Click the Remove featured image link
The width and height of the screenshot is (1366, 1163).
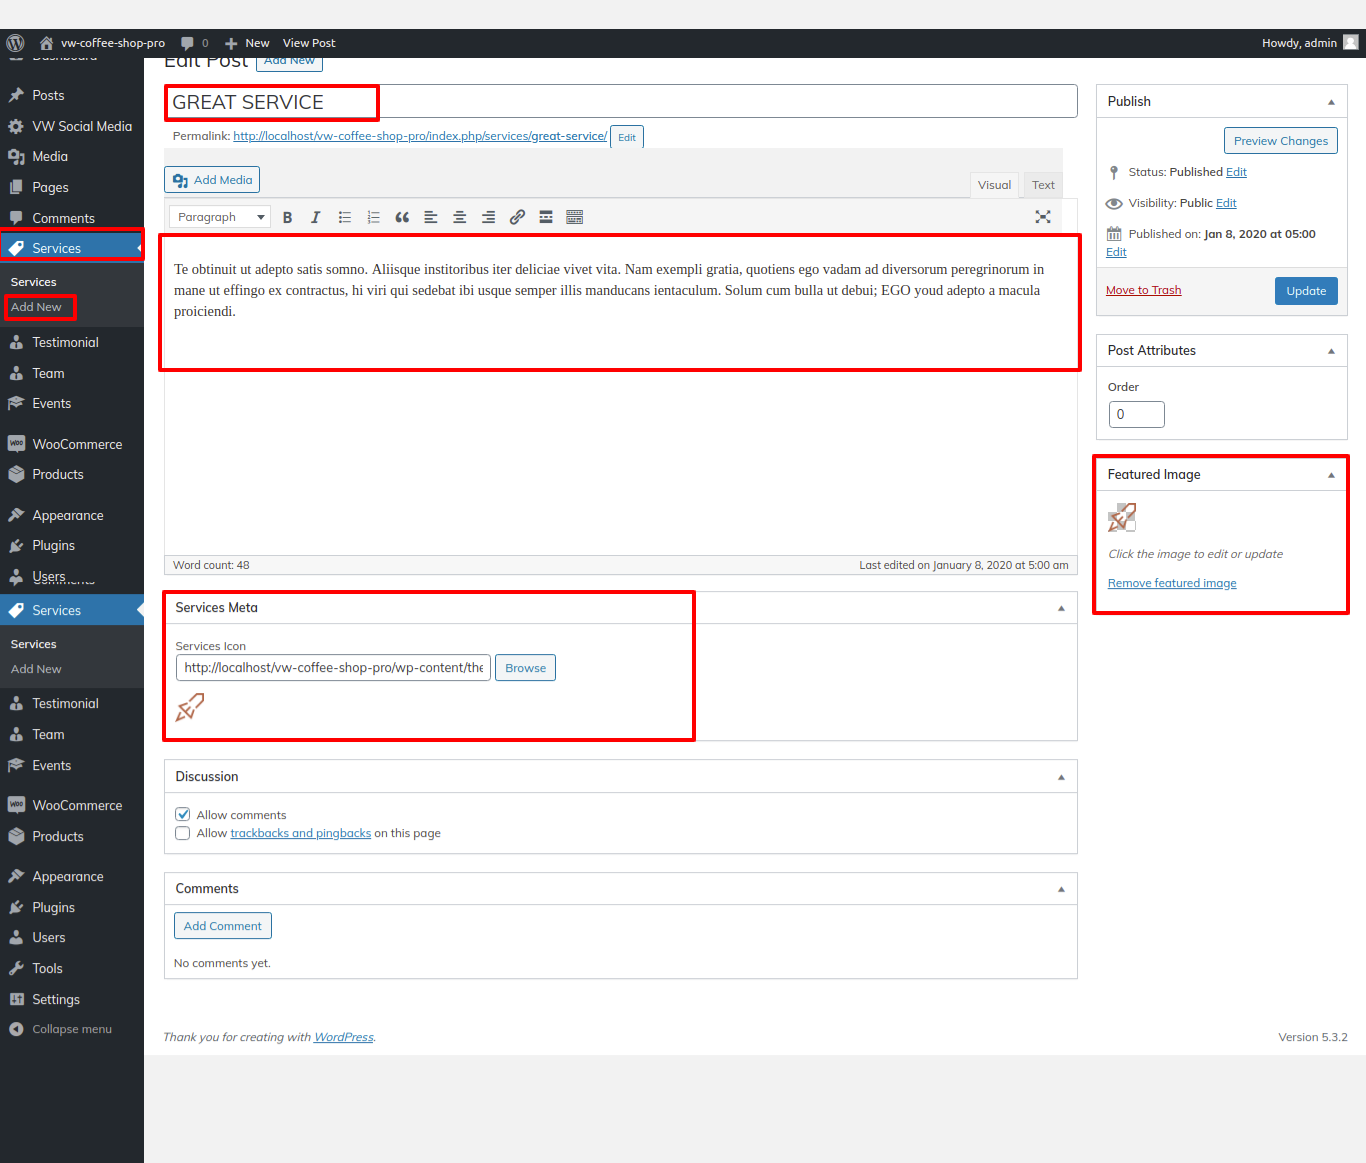[1171, 583]
